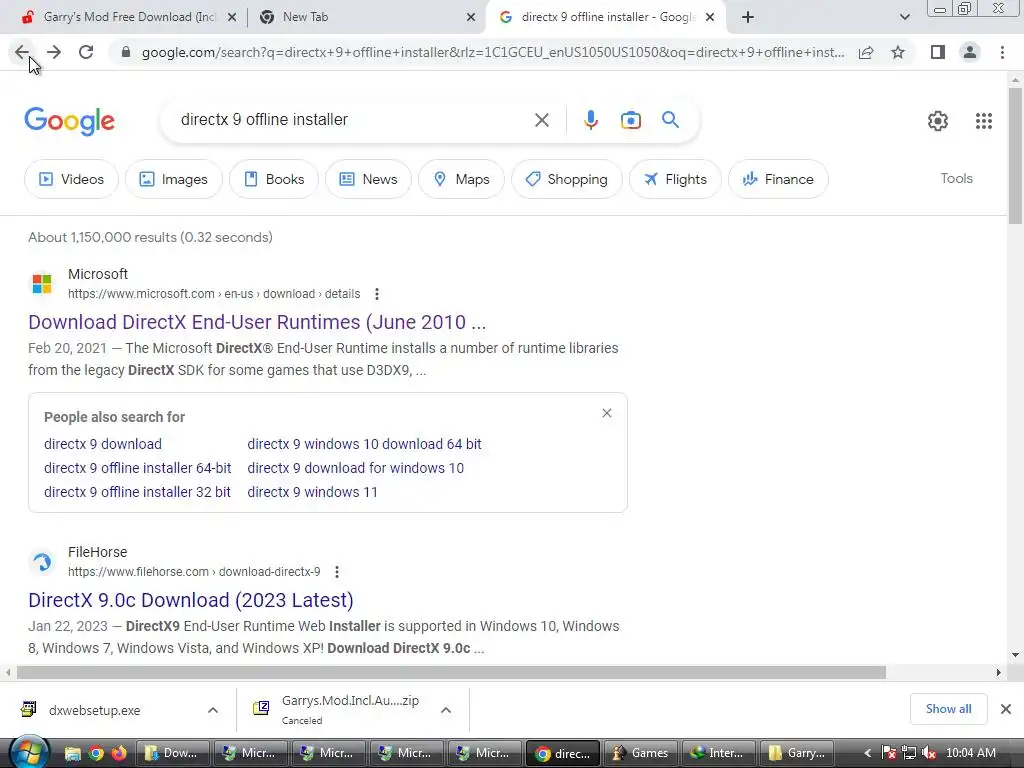The image size is (1024, 768).
Task: Show hidden tray icons arrow
Action: click(867, 753)
